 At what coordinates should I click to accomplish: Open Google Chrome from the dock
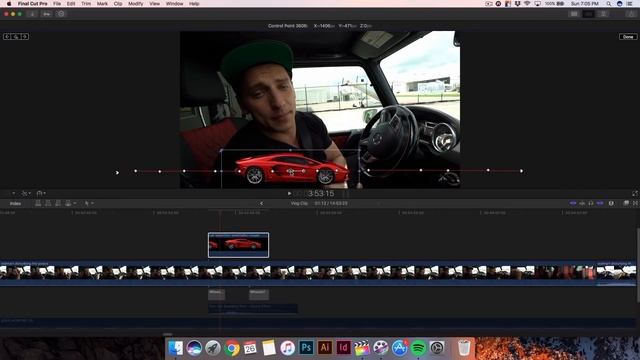[231, 348]
